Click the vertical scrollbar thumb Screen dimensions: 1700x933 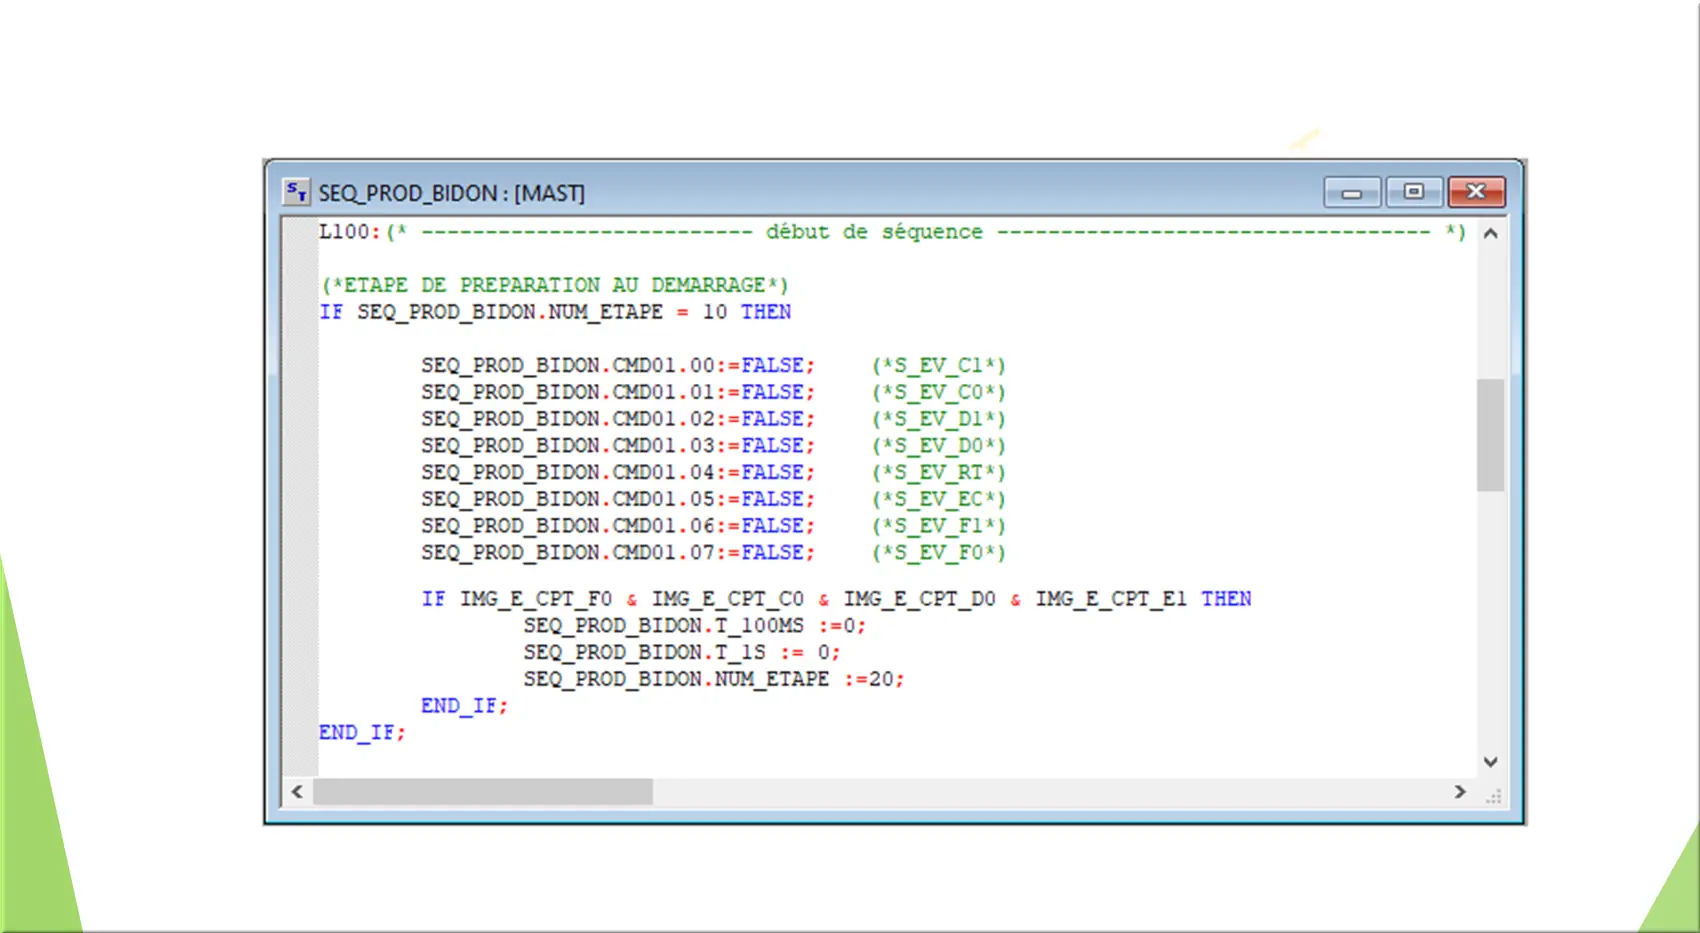(x=1490, y=435)
